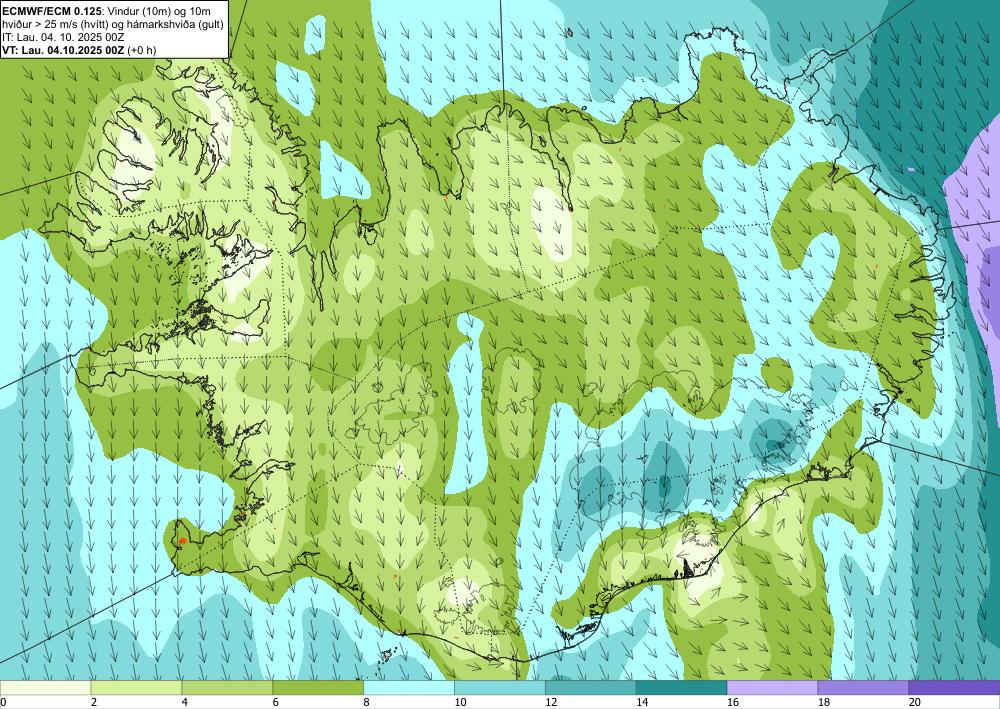Click the 18-20 m/s purple legend swatch

click(x=863, y=688)
